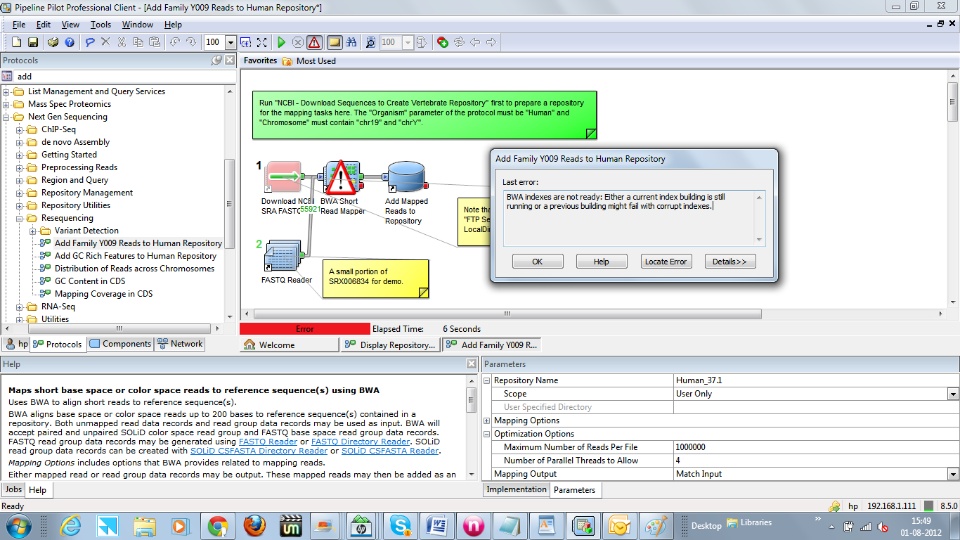Create a new protocol with the blank page icon
Image resolution: width=960 pixels, height=540 pixels.
click(17, 42)
